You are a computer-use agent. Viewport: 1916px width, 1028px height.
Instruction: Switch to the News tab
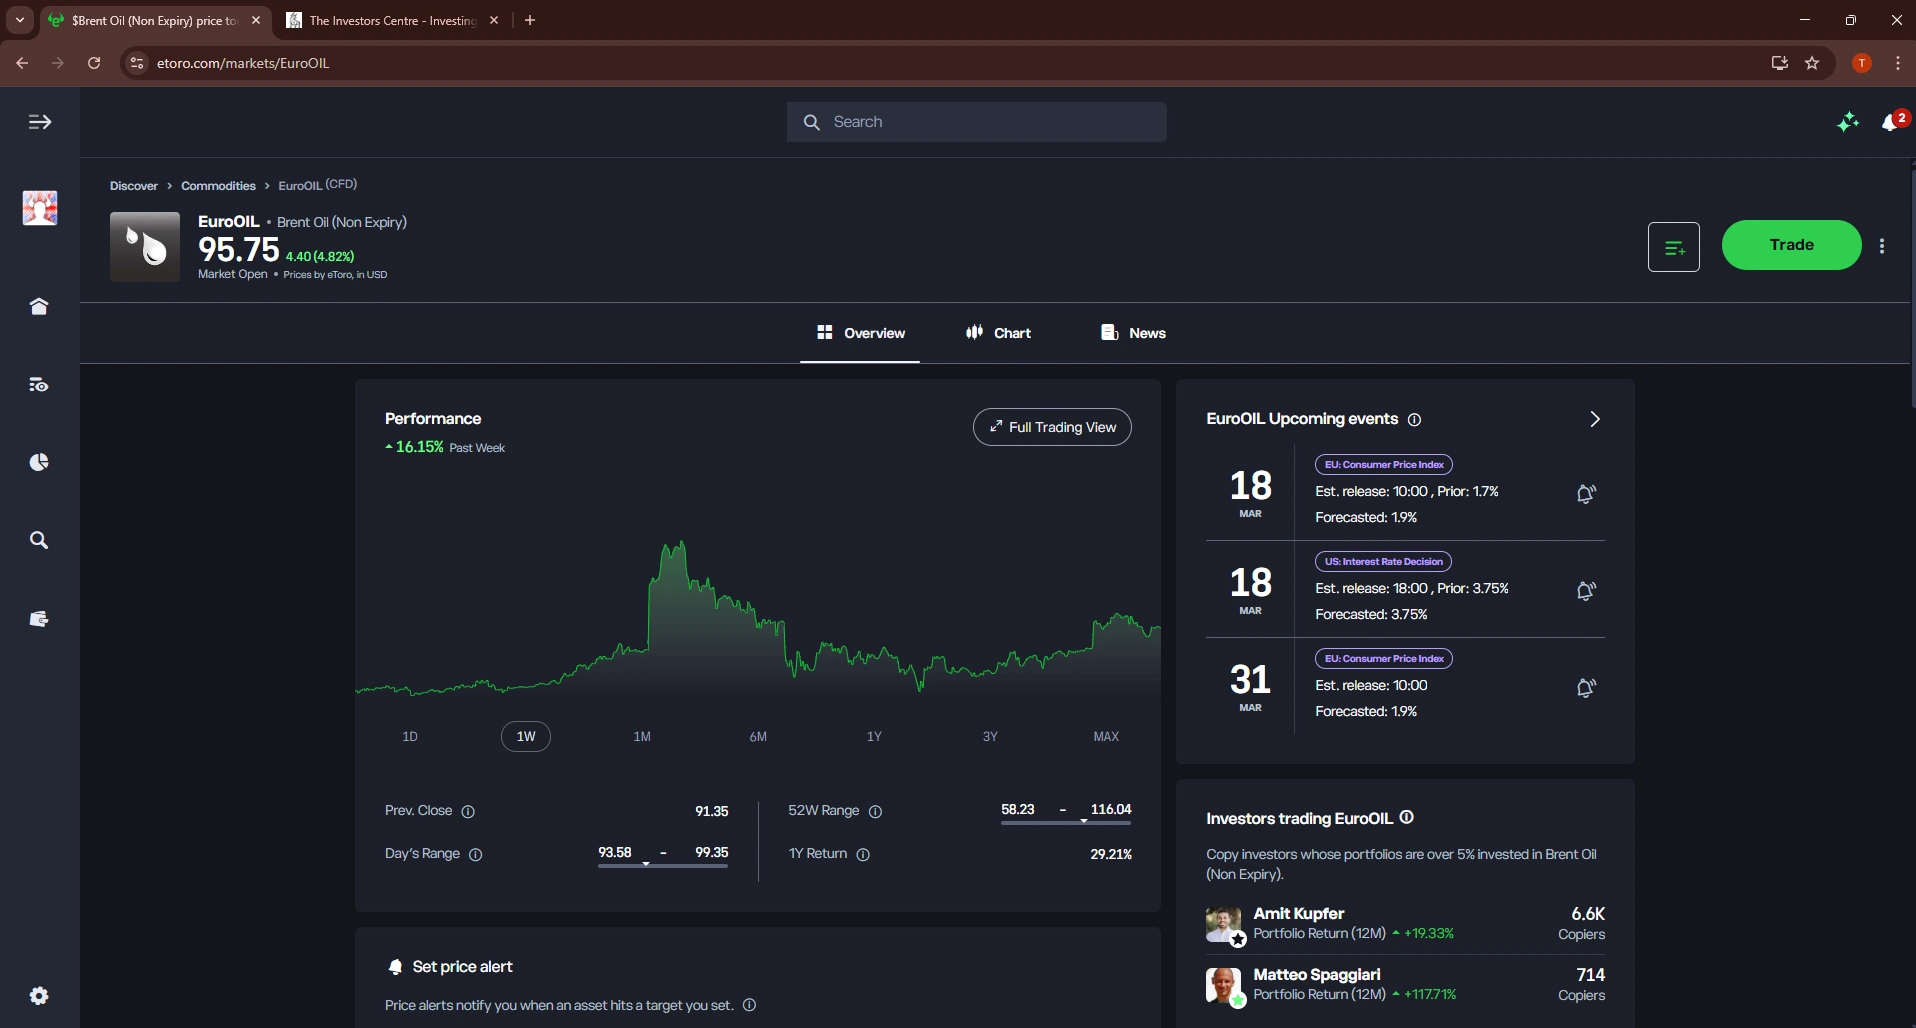(1133, 333)
